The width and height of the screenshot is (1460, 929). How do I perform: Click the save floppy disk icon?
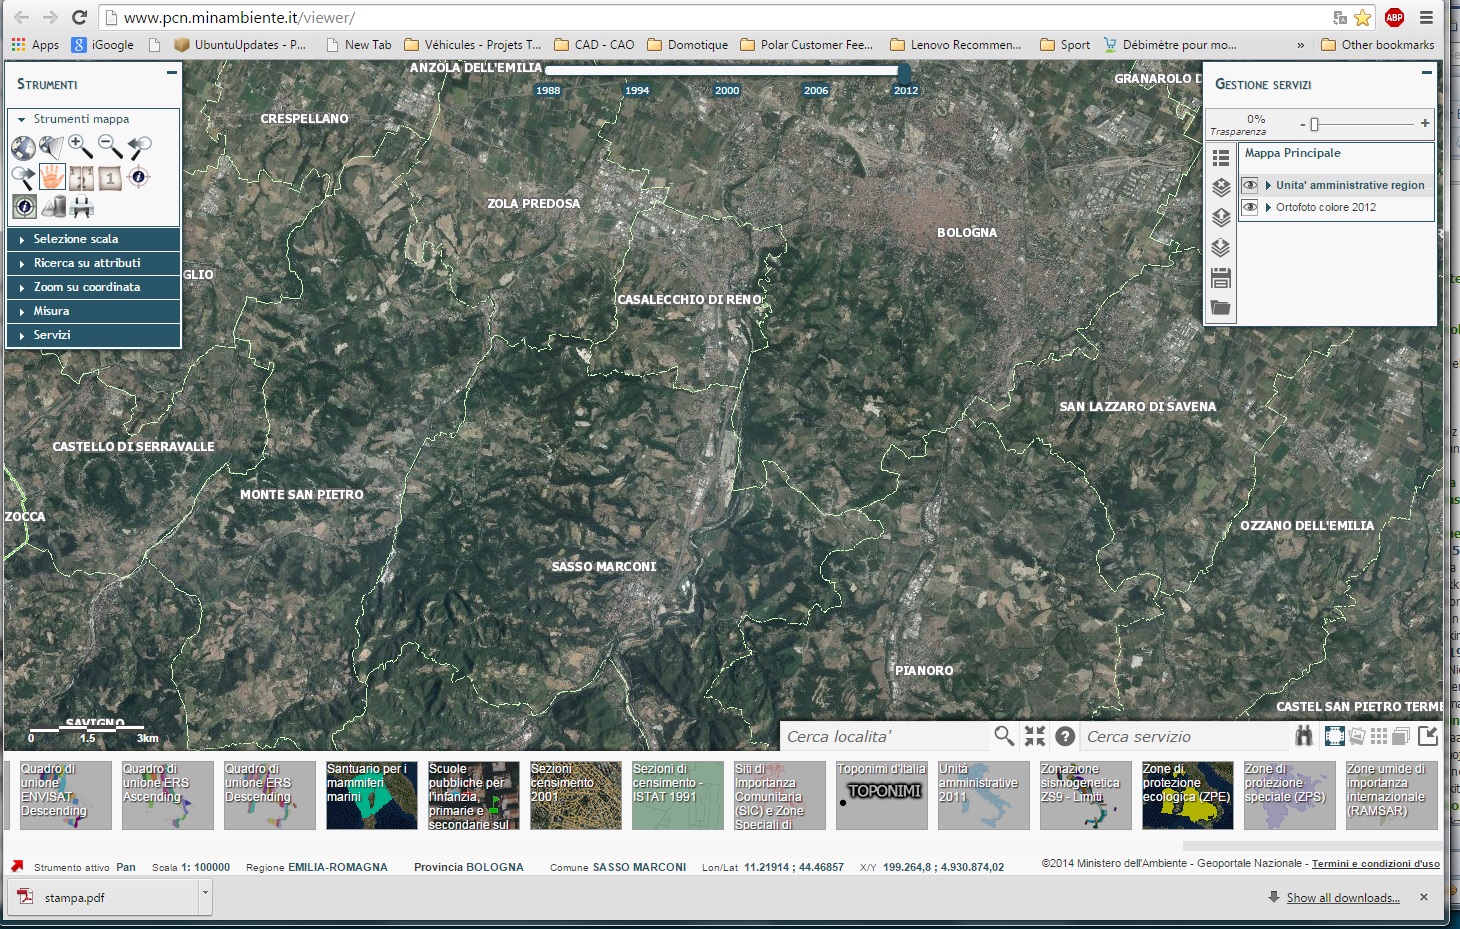pos(1221,278)
